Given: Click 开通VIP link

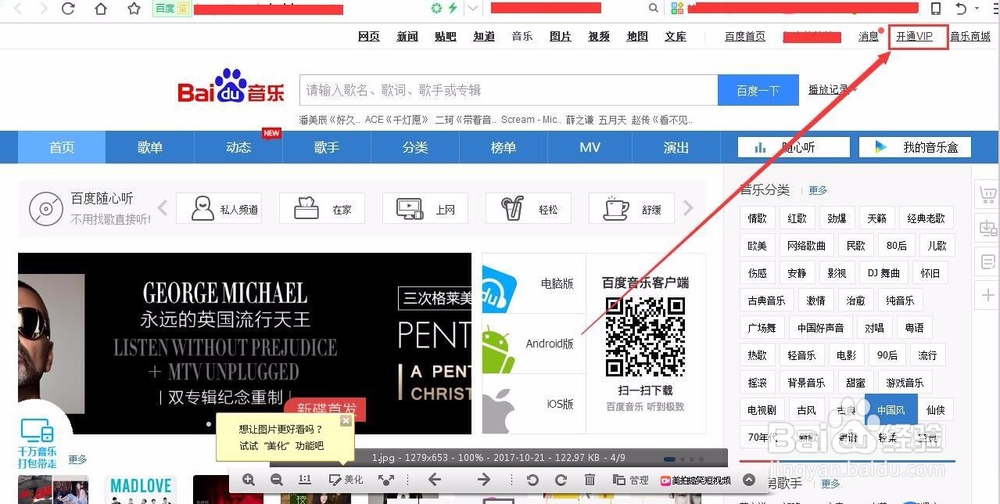Looking at the screenshot, I should tap(915, 37).
